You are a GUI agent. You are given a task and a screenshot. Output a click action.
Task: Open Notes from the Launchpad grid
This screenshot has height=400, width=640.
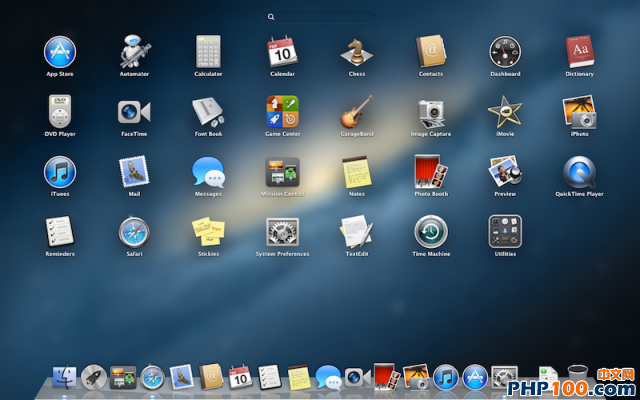[x=357, y=172]
